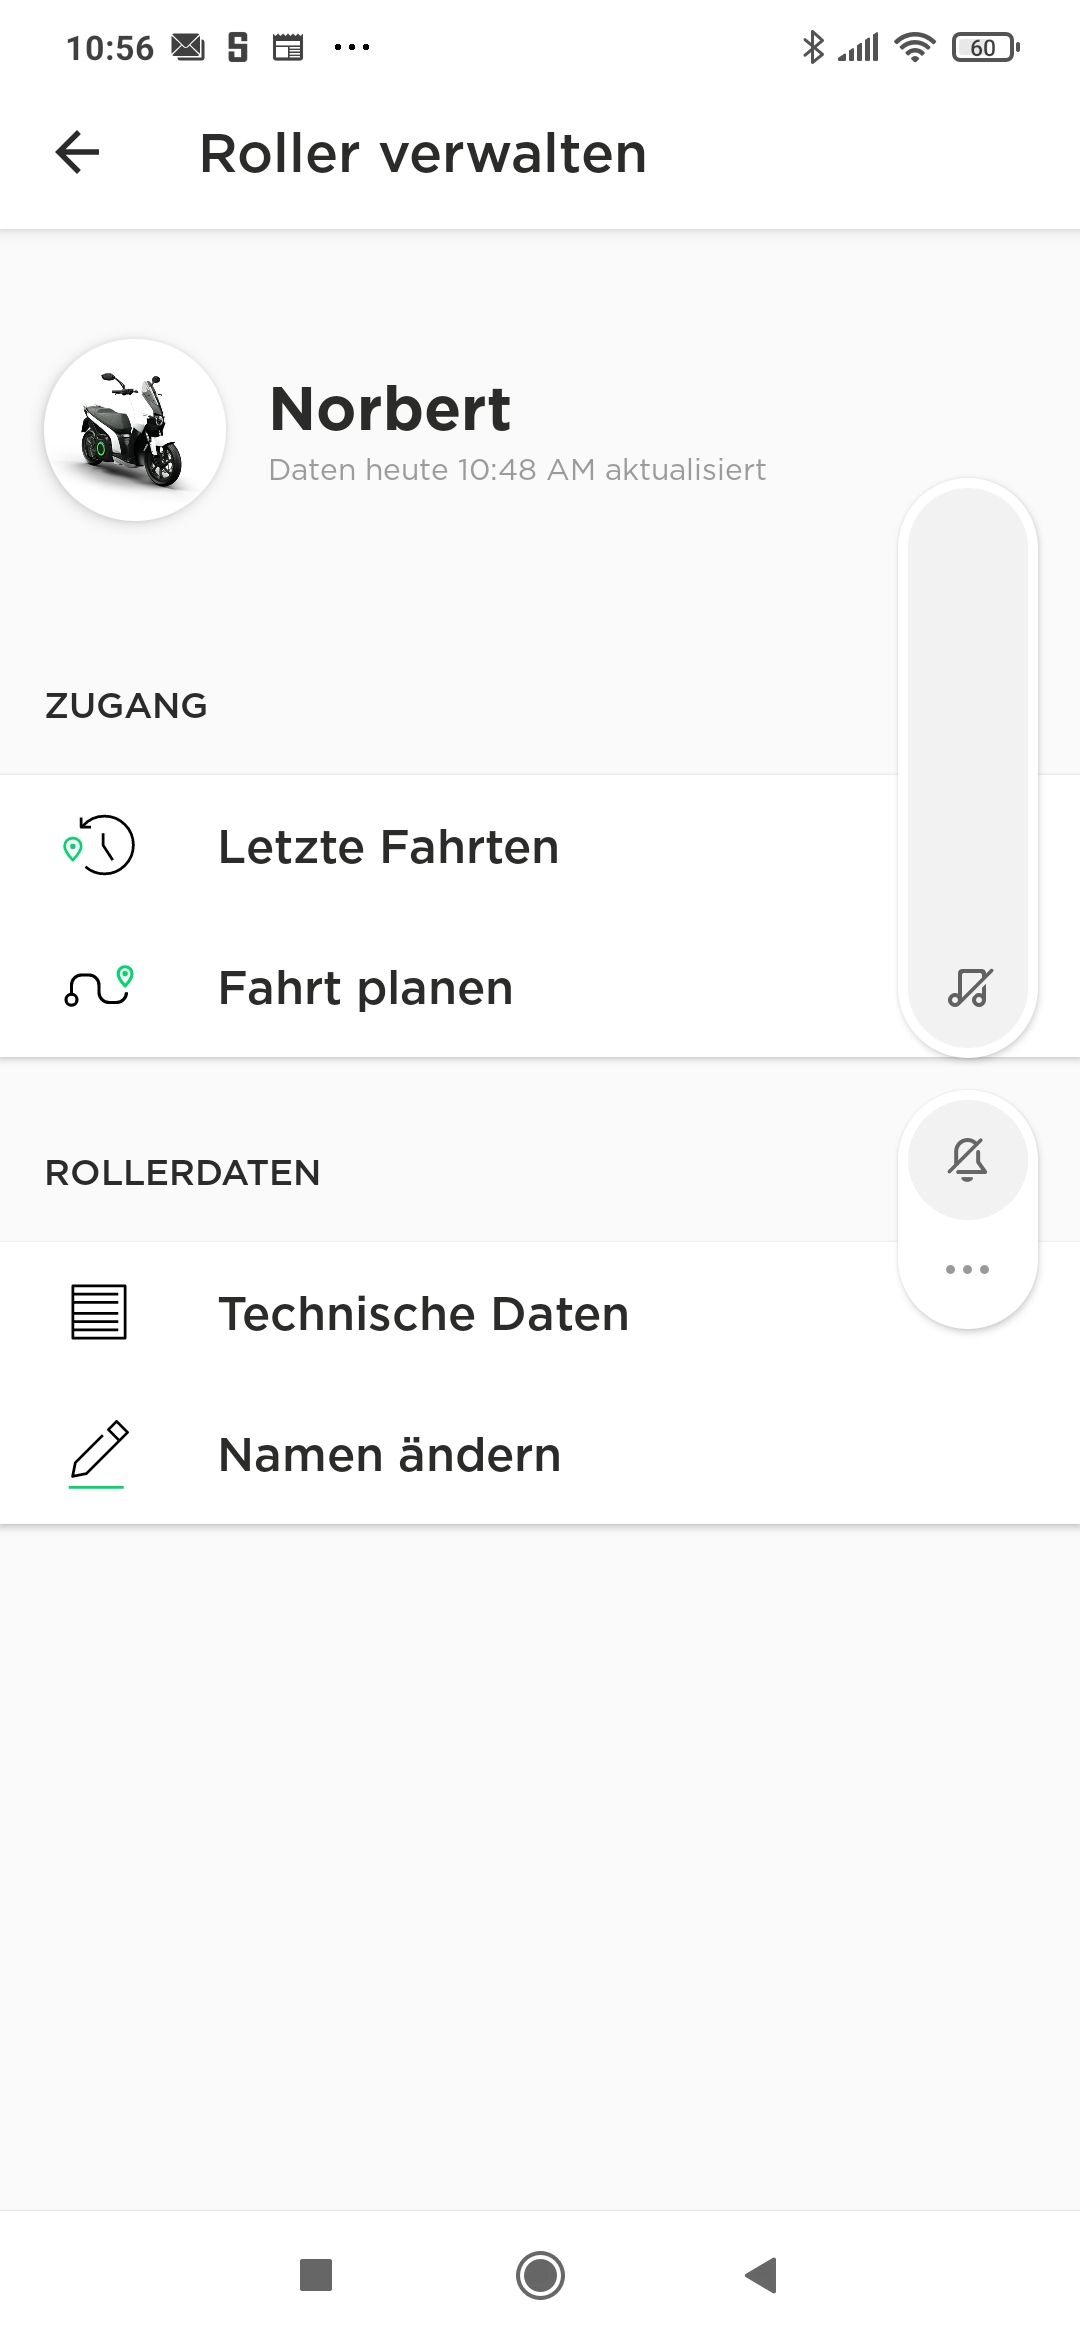Tap the Fahrt planen route icon
The image size is (1080, 2340).
(x=100, y=987)
